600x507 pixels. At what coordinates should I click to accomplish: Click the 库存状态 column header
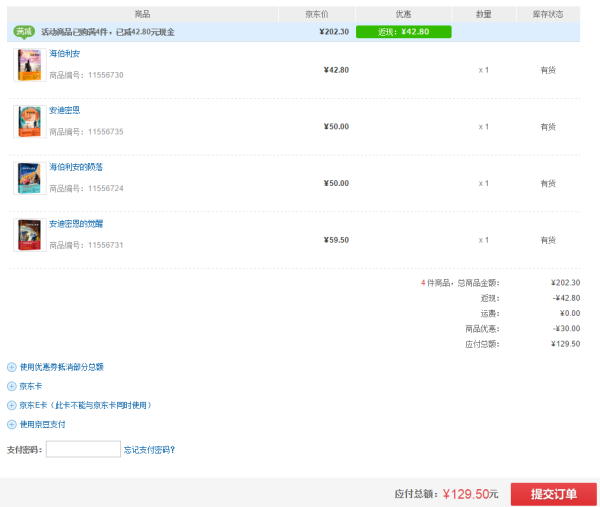[548, 14]
